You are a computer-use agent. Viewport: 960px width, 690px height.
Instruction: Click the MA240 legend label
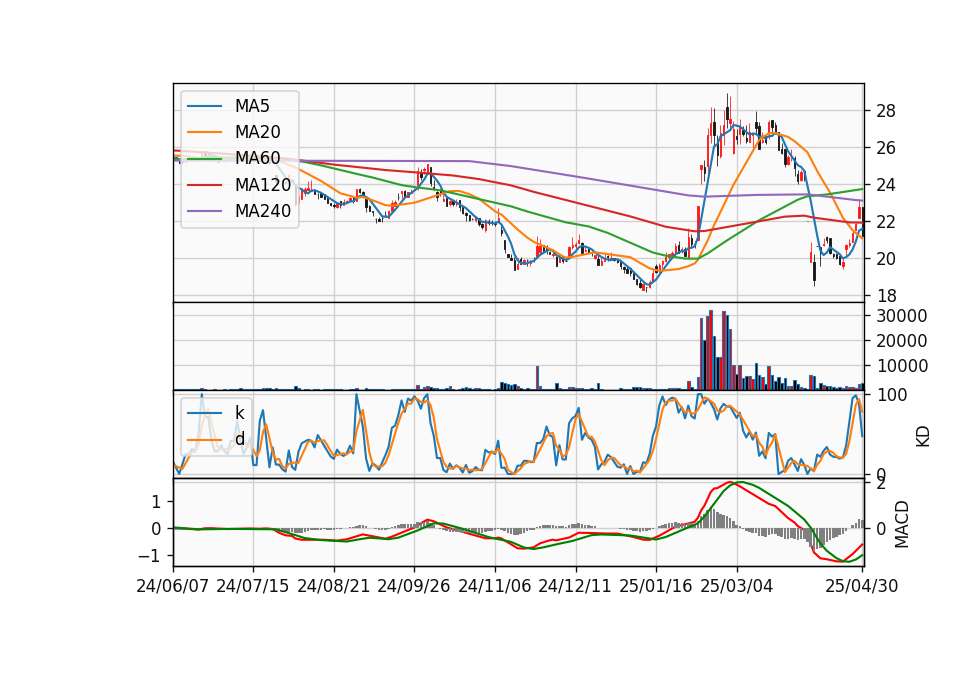click(263, 211)
